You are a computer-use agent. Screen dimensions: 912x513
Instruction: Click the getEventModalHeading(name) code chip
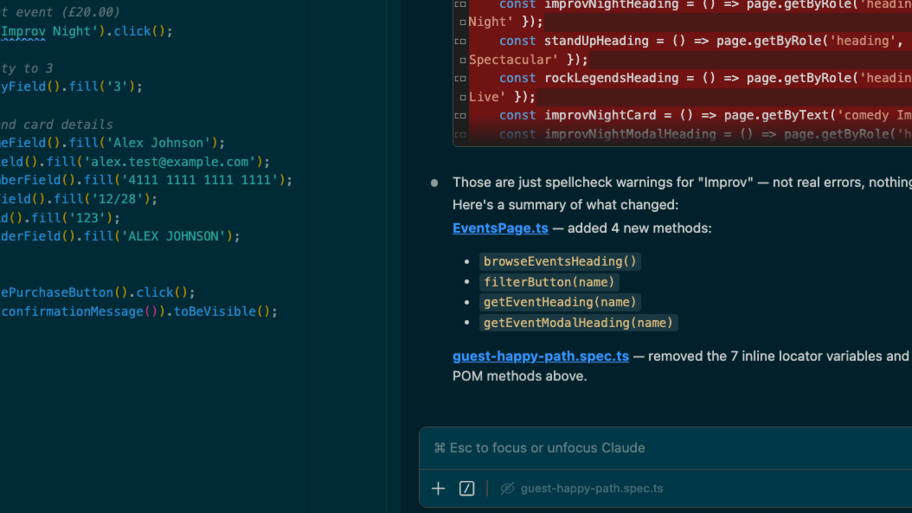[x=578, y=323]
